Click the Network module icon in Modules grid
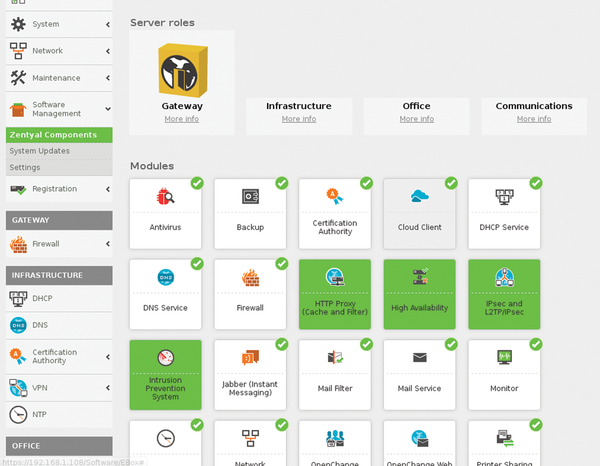Viewport: 600px width, 466px height. [x=250, y=438]
